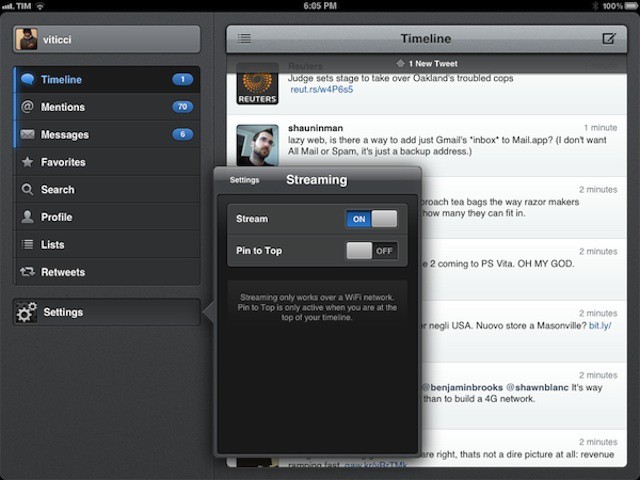Screen dimensions: 640x480
Task: Open the Retweets sidebar entry
Action: 107,272
